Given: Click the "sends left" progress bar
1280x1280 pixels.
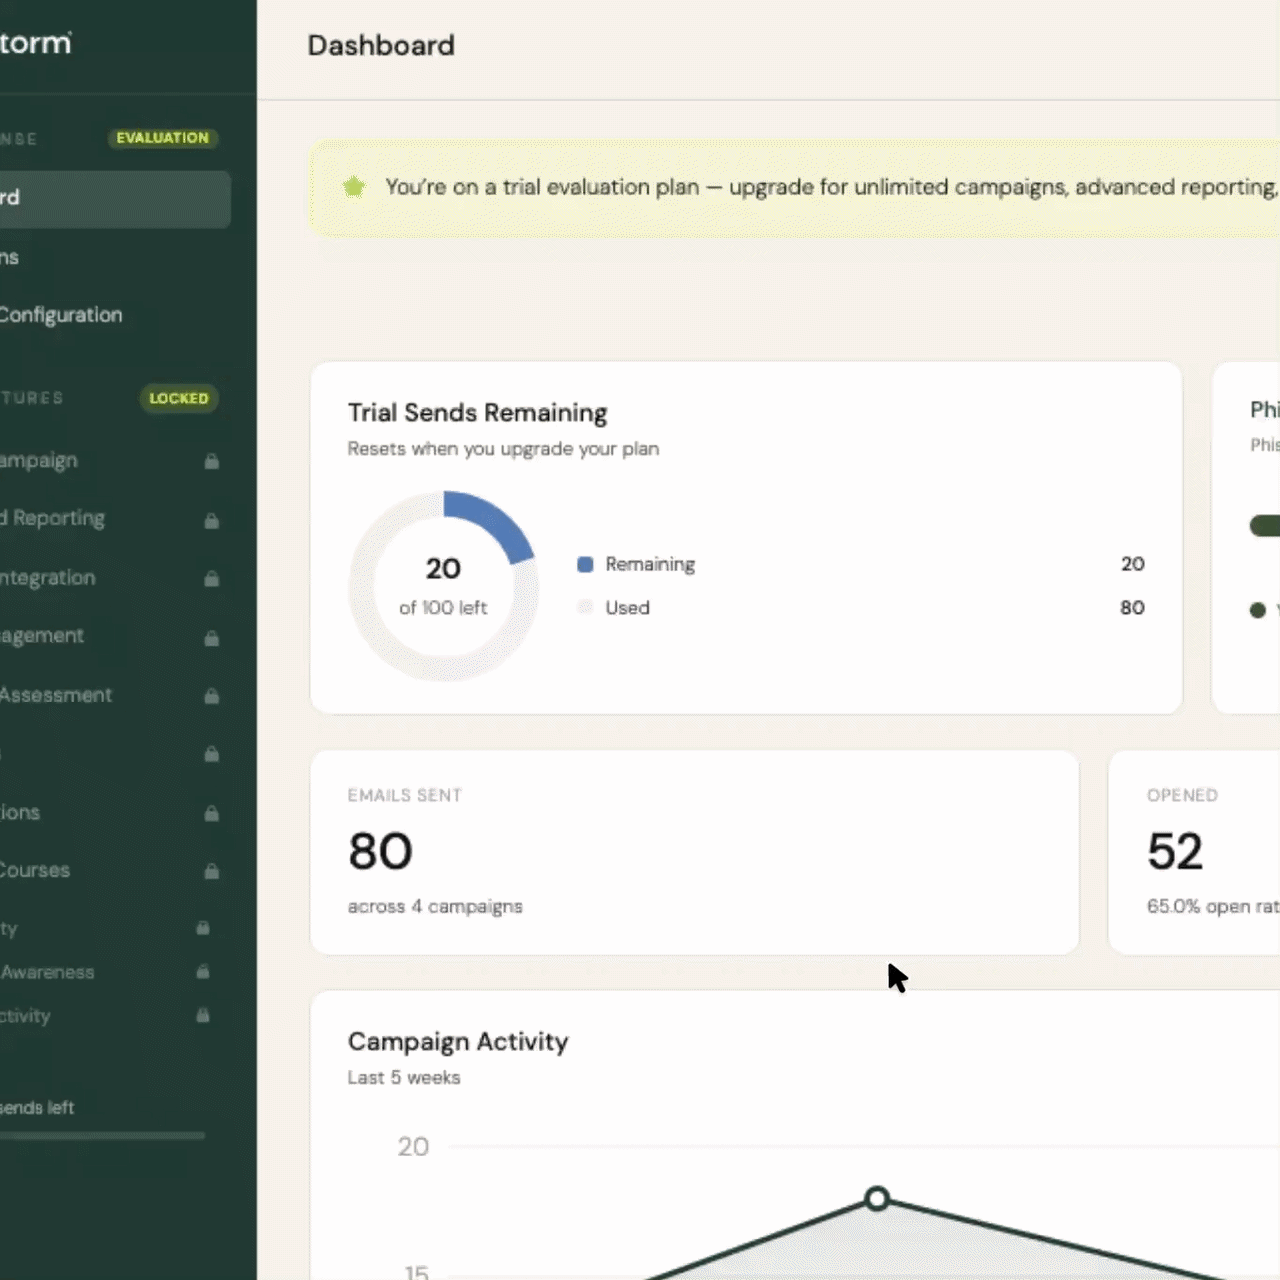Looking at the screenshot, I should point(101,1136).
